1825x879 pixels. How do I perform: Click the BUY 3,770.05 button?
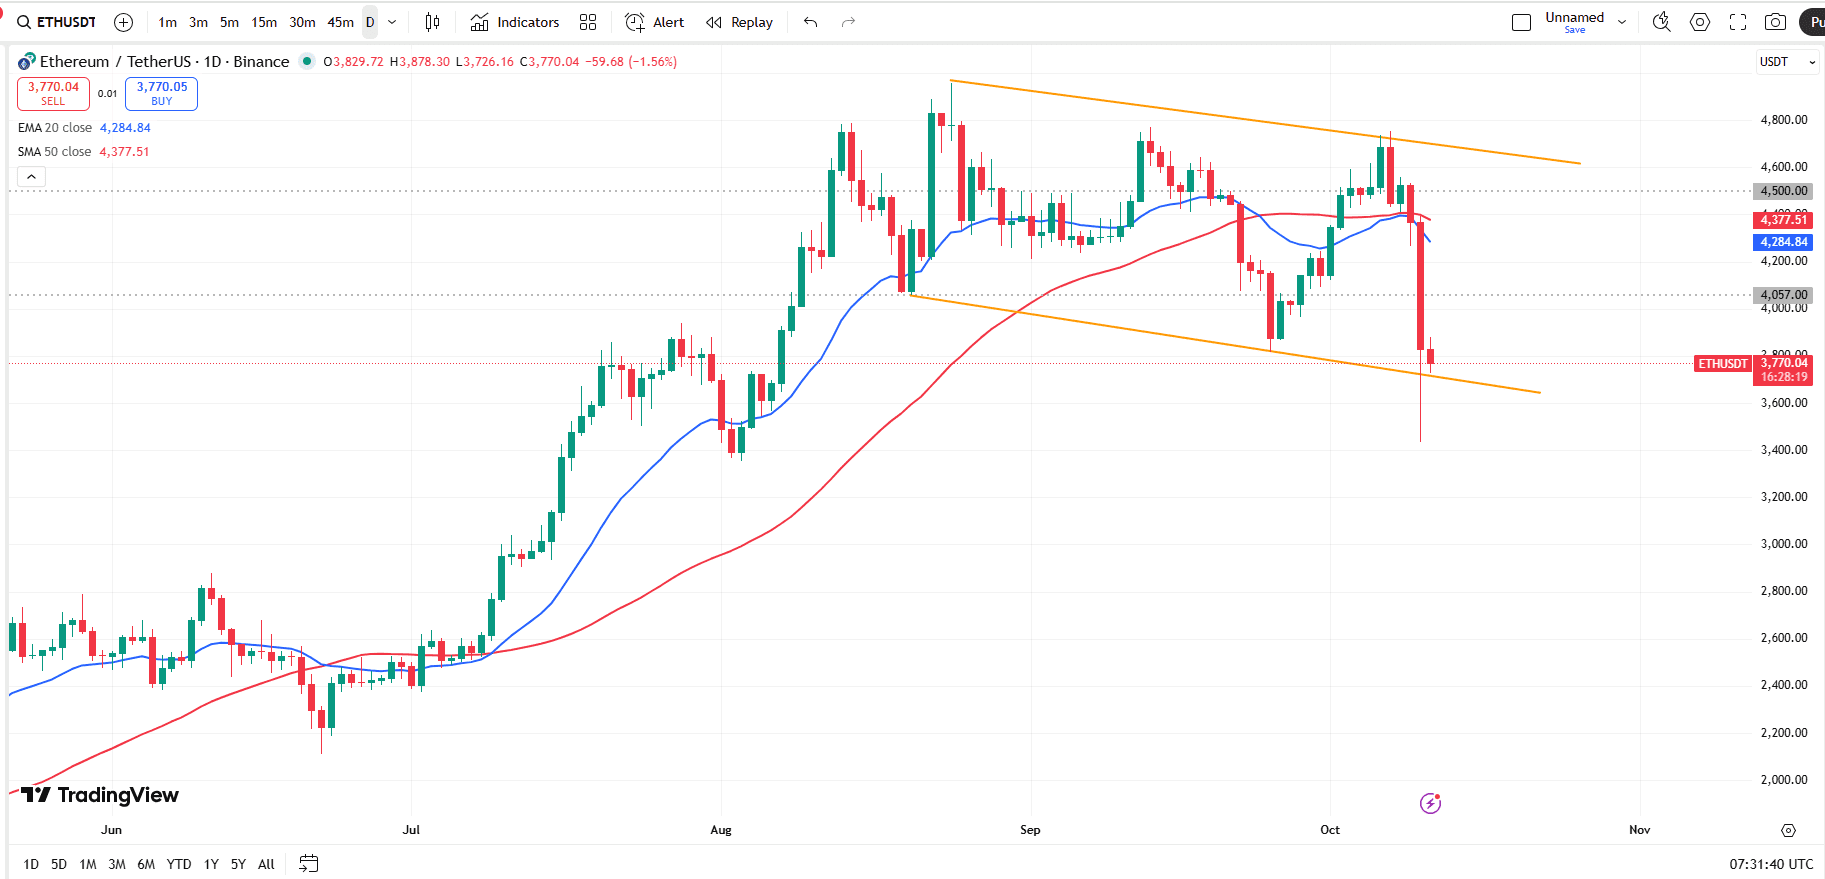pyautogui.click(x=162, y=93)
